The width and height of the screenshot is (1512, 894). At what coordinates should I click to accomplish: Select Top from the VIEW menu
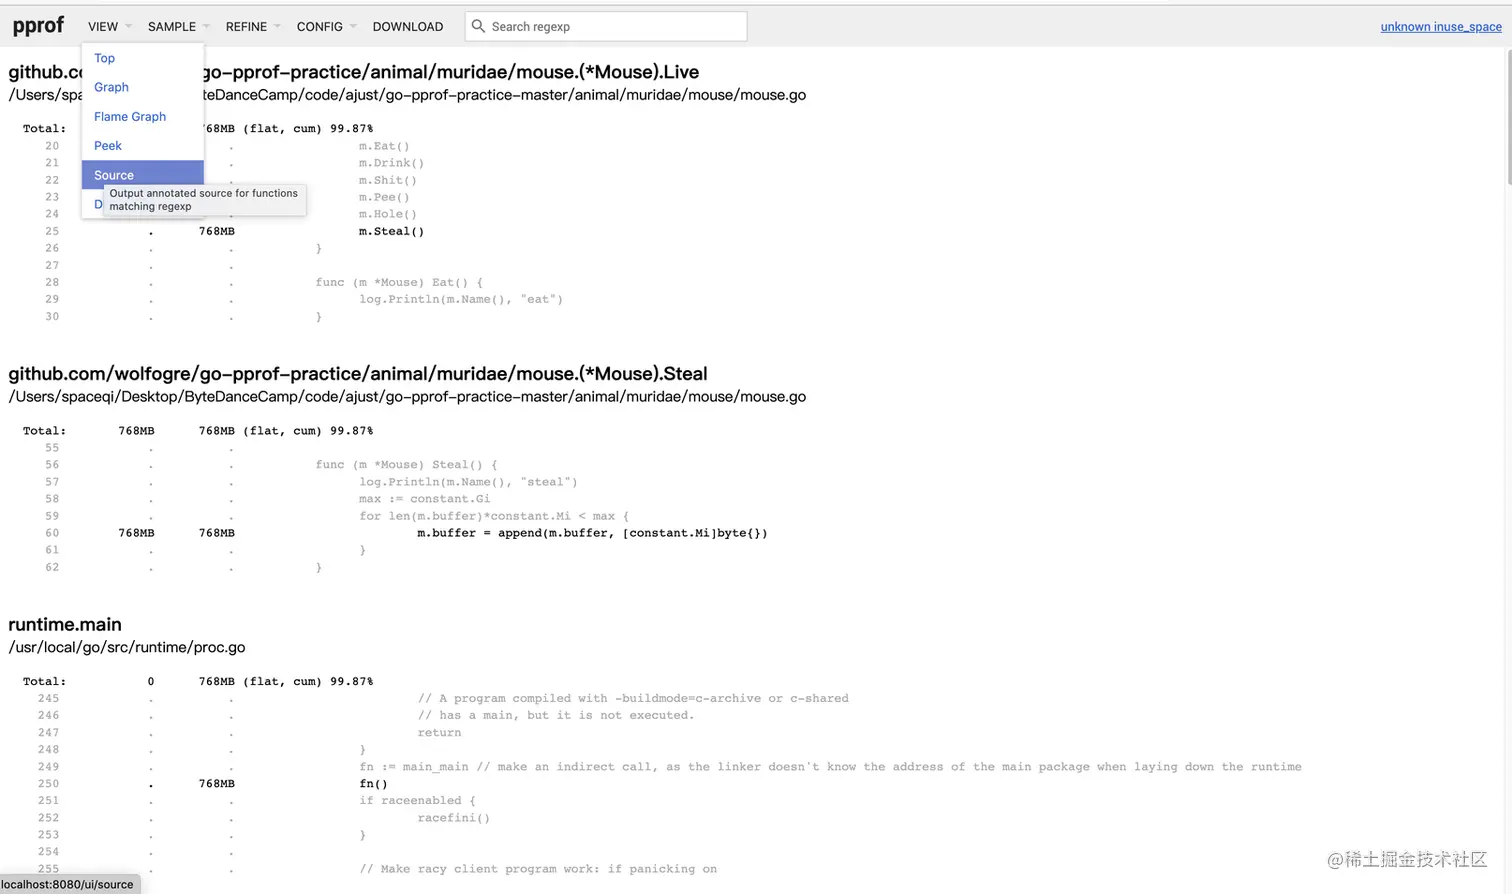[104, 58]
